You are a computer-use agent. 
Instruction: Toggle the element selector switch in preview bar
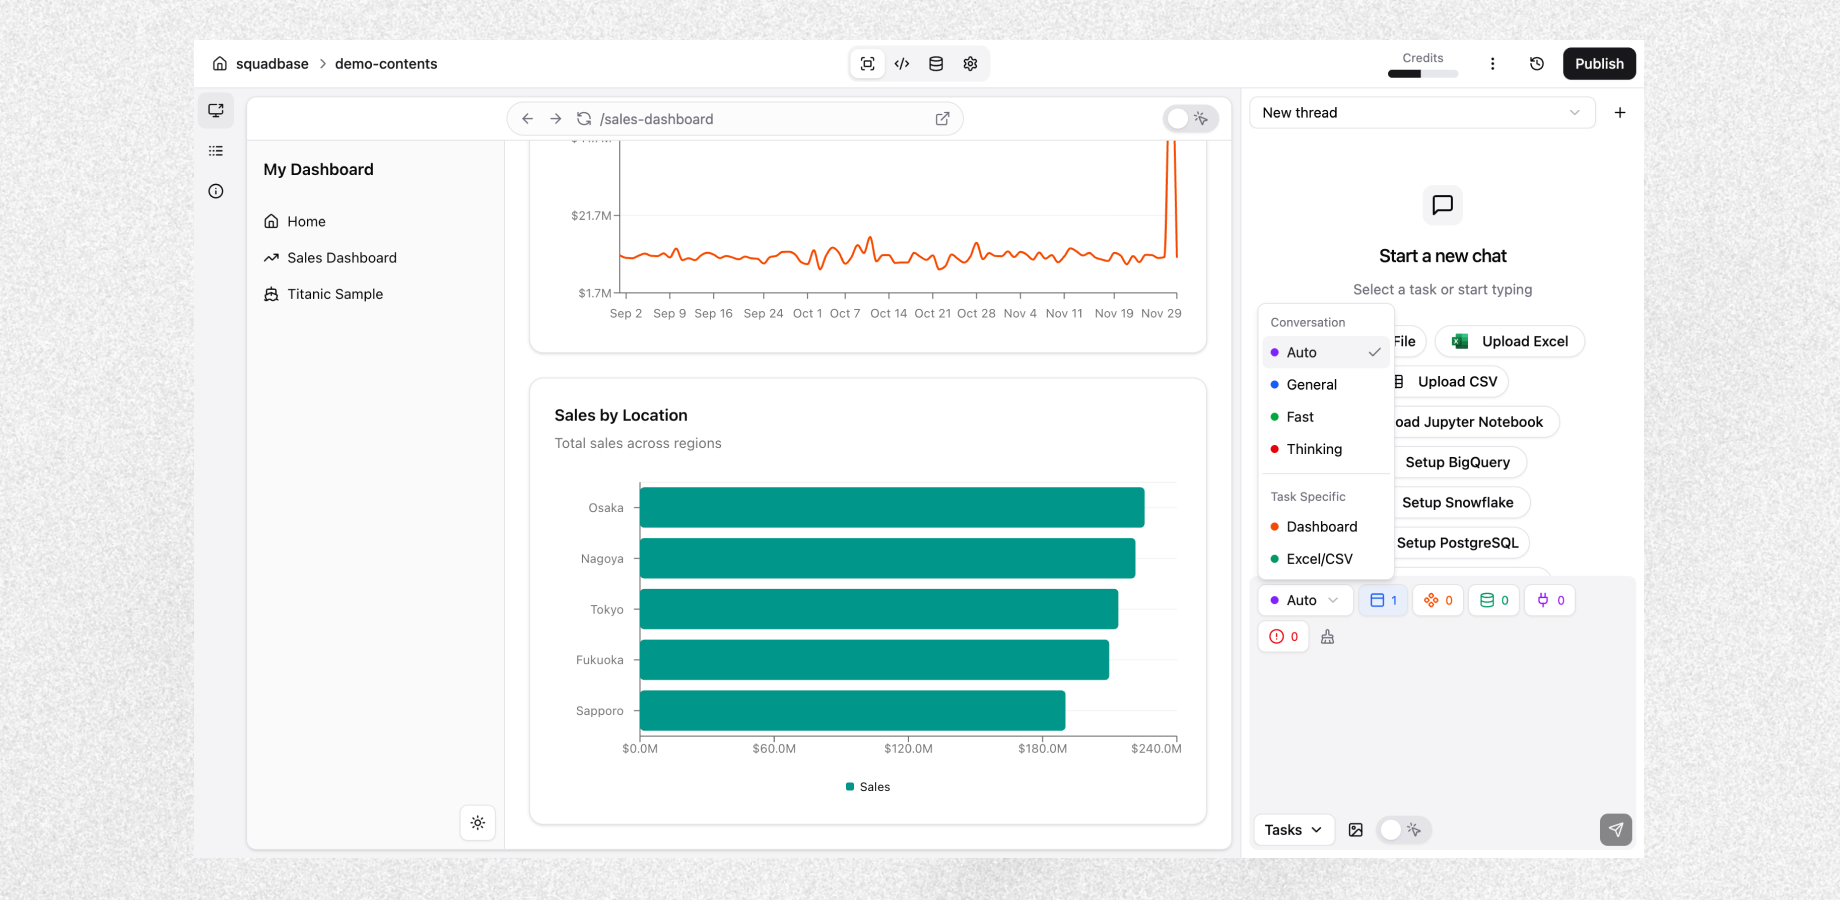(1190, 119)
